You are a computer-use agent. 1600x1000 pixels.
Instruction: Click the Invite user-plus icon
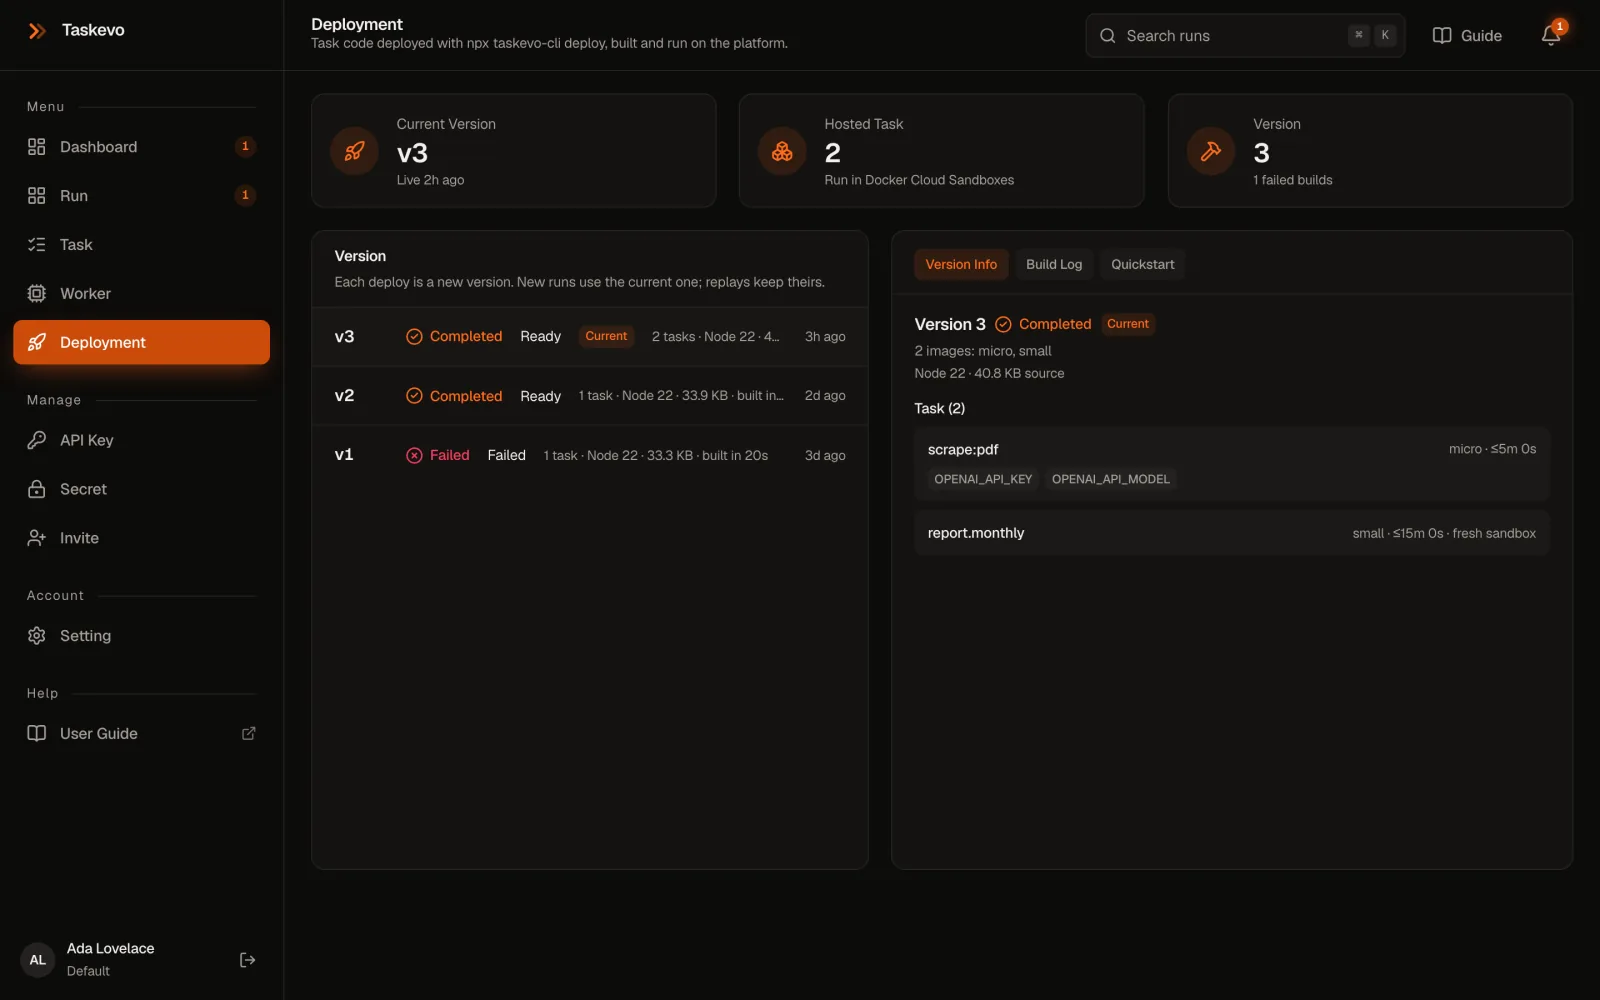(x=37, y=538)
